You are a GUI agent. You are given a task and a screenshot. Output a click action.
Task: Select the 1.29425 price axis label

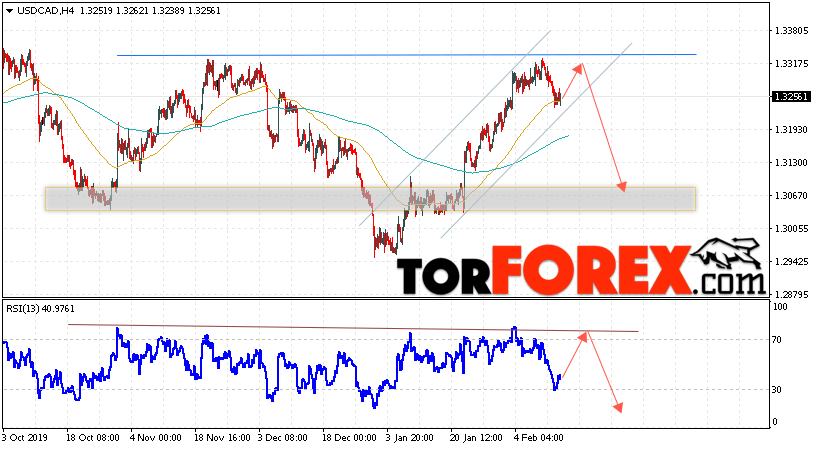click(791, 261)
